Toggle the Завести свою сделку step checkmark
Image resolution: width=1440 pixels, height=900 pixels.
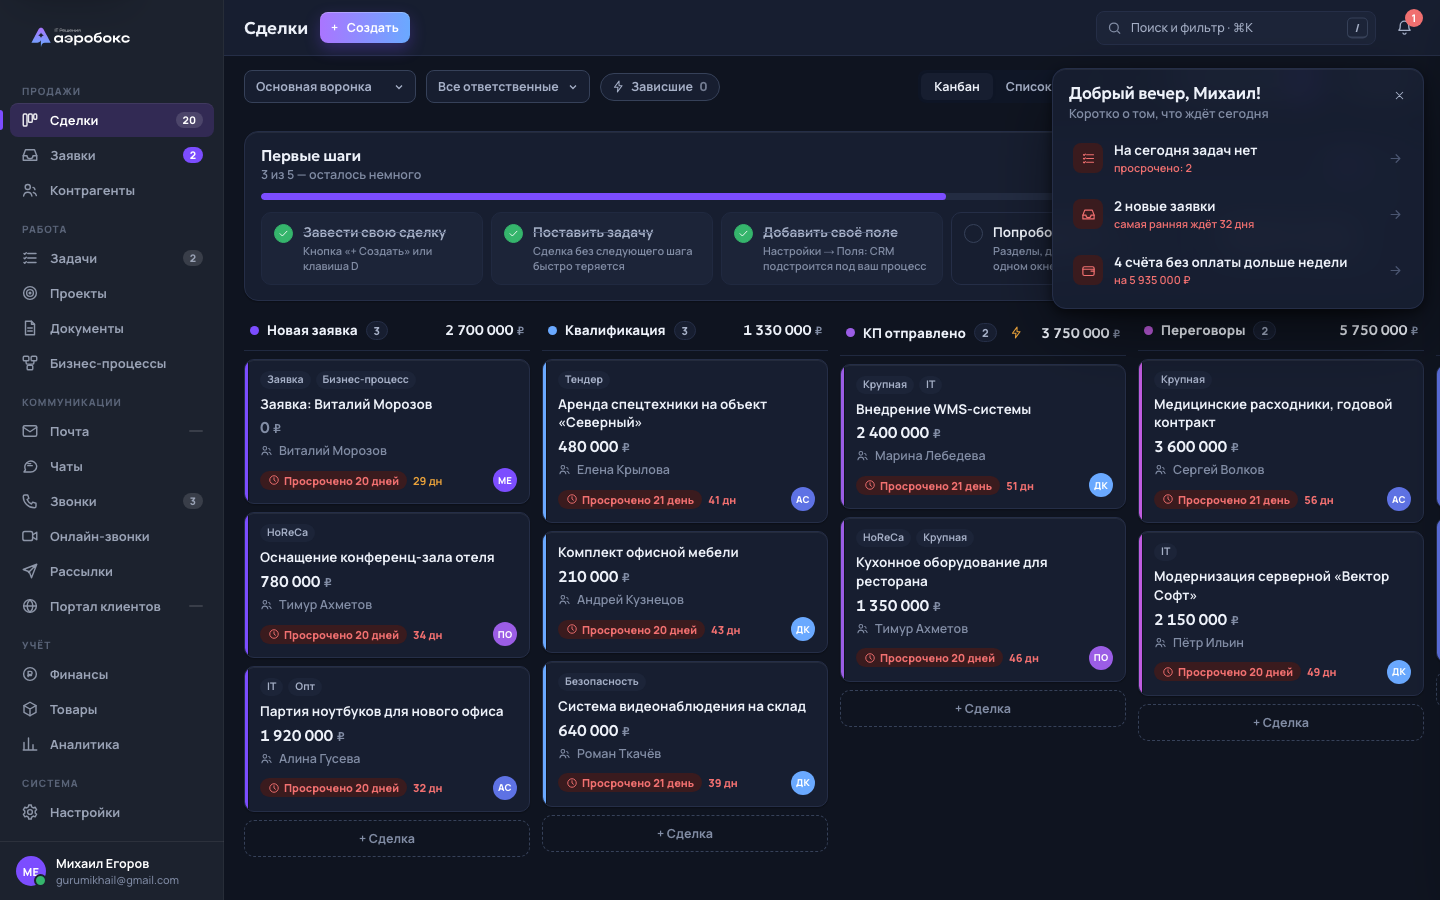click(283, 233)
